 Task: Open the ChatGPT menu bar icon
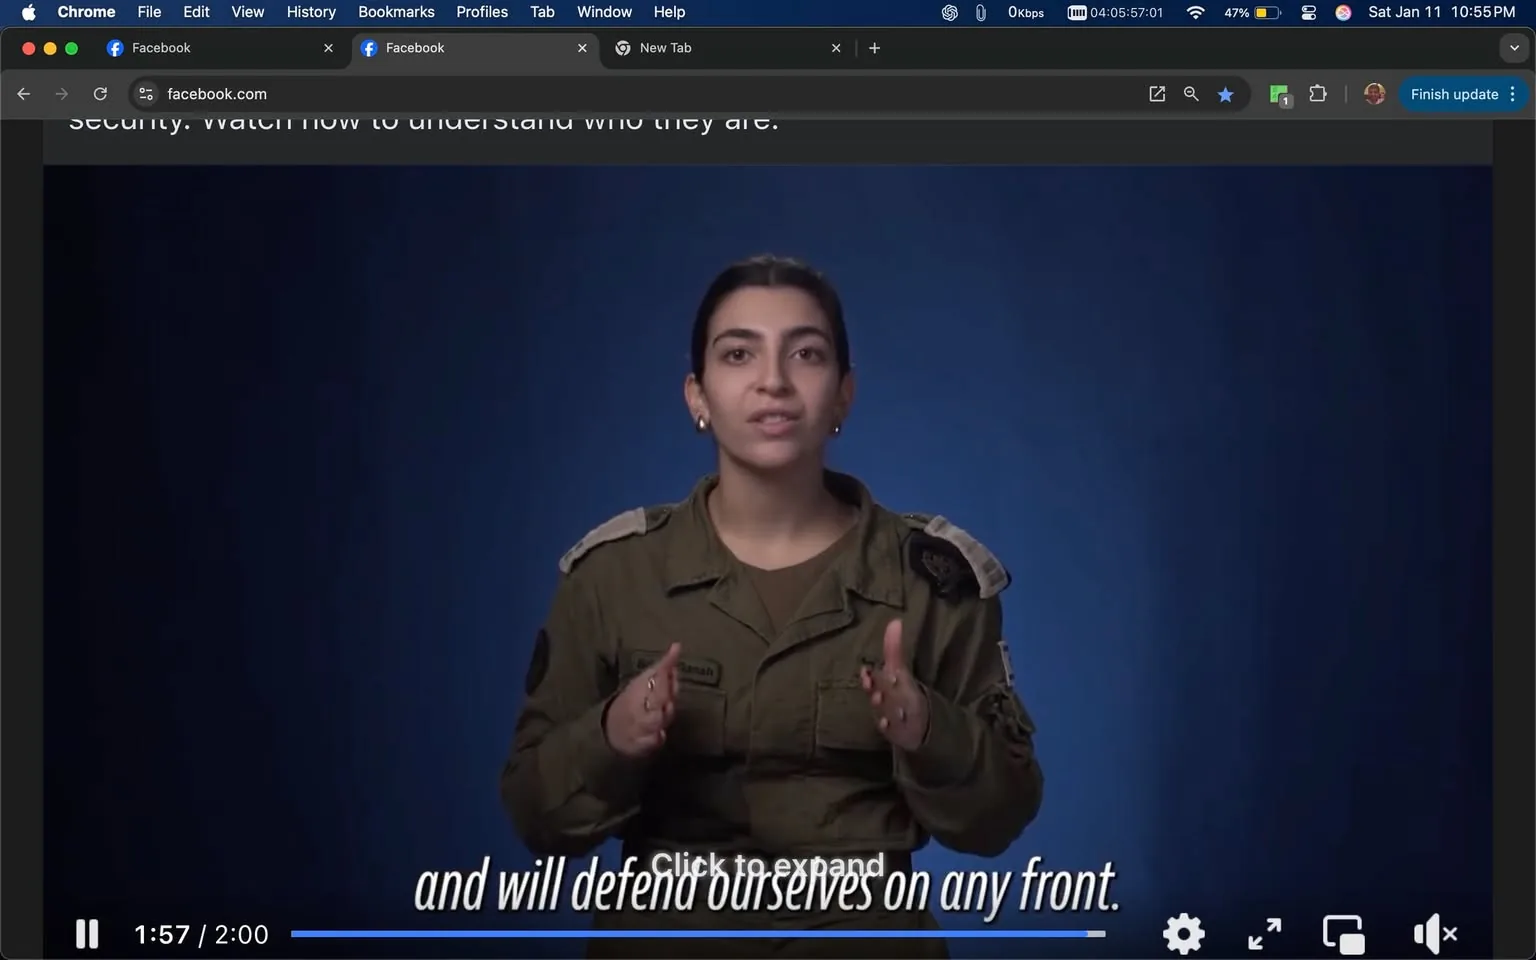pyautogui.click(x=948, y=12)
